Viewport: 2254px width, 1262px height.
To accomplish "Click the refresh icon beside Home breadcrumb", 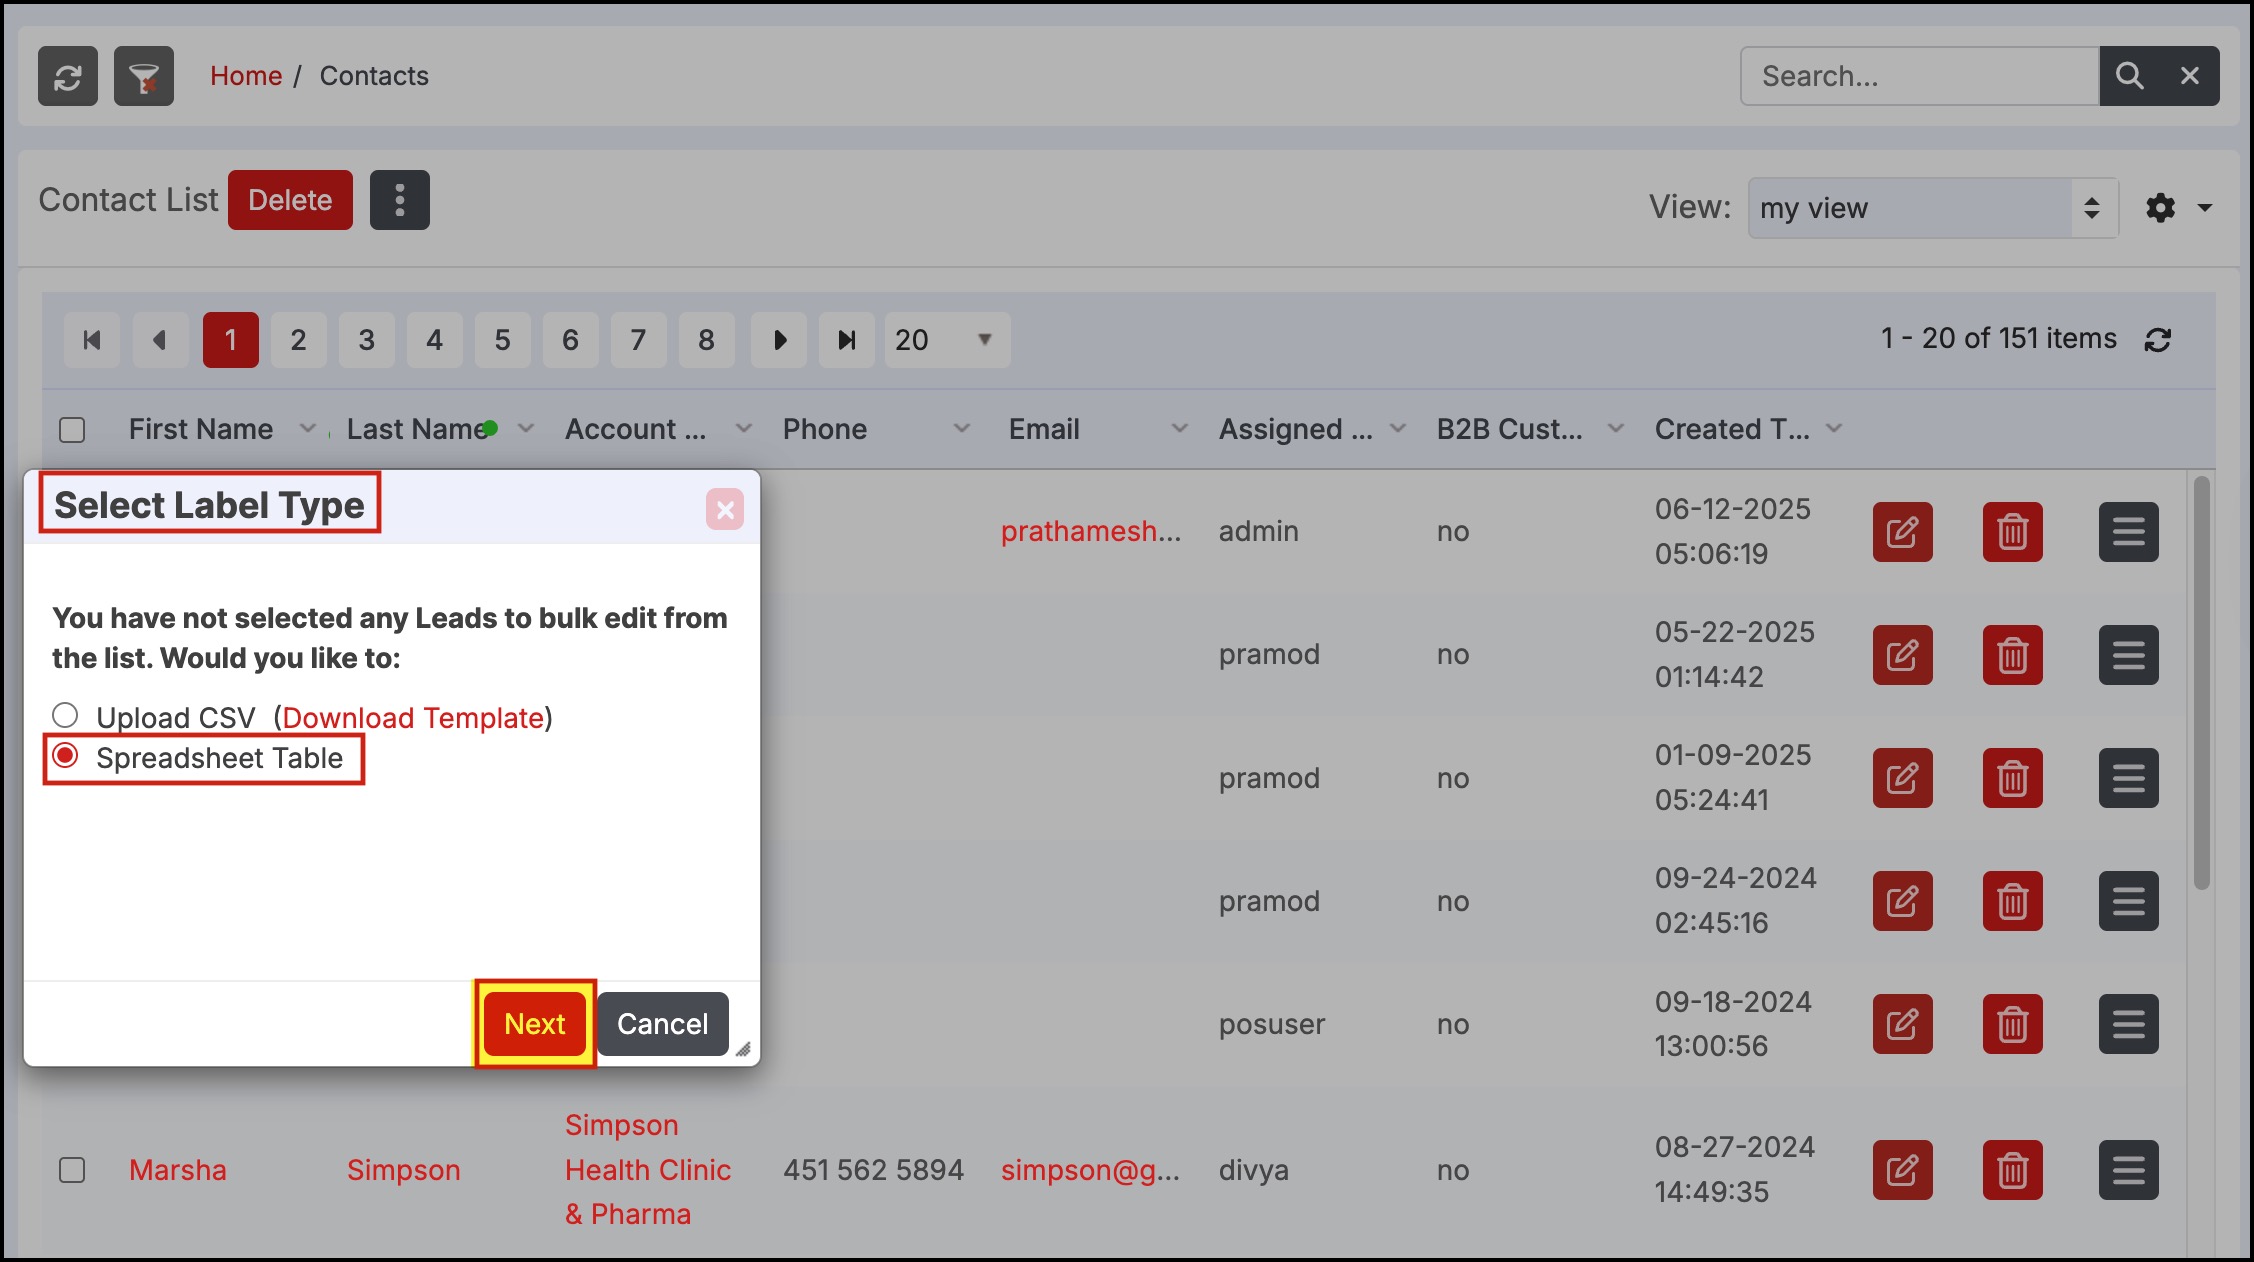I will coord(68,76).
